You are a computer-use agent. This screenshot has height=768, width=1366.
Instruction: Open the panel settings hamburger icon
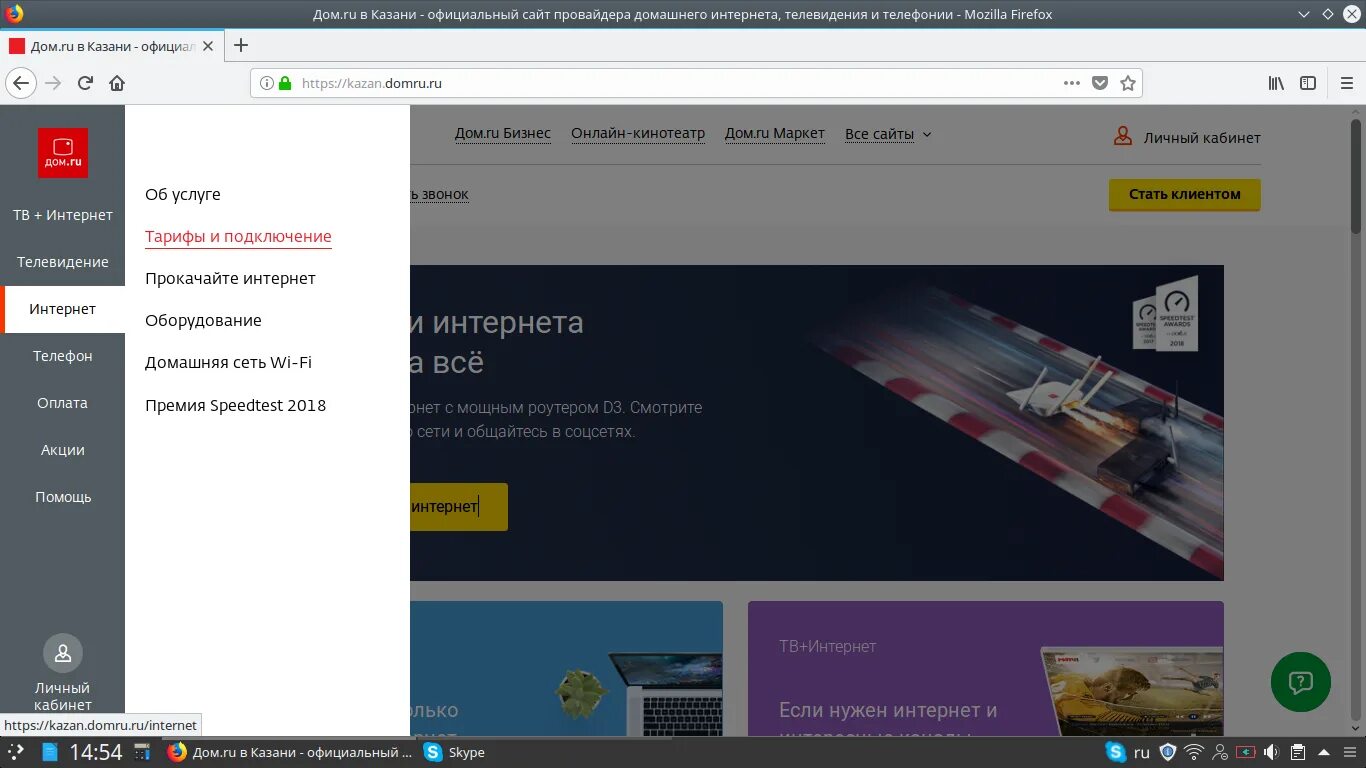click(x=1349, y=752)
